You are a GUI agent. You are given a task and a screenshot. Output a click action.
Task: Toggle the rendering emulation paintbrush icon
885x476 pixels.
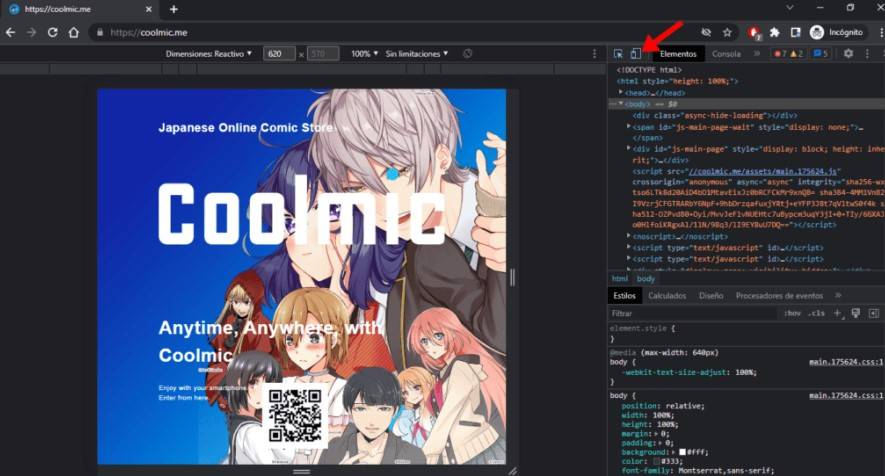pos(856,313)
